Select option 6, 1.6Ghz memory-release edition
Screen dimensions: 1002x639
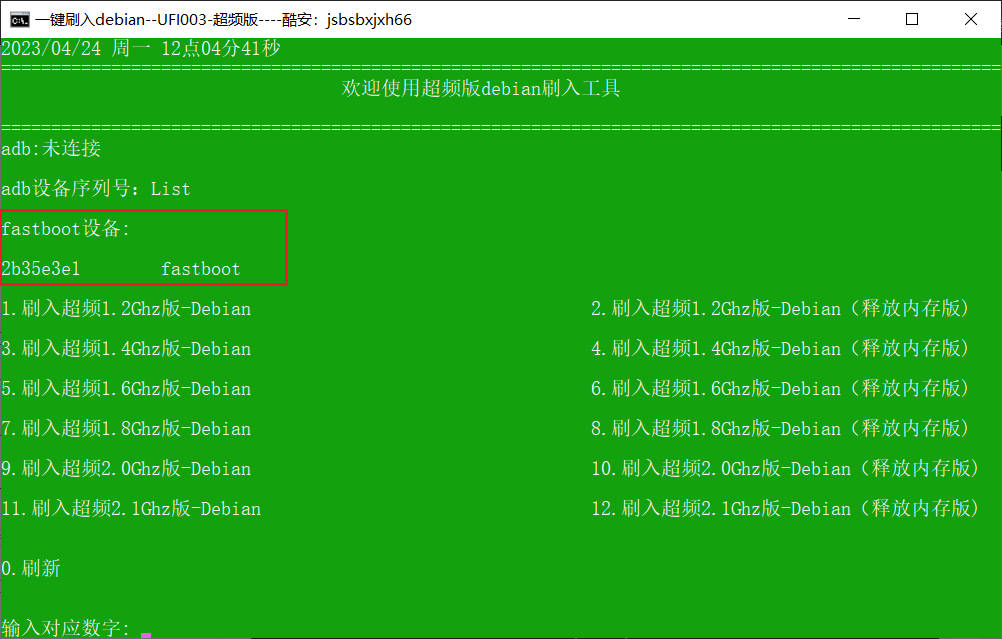point(783,389)
